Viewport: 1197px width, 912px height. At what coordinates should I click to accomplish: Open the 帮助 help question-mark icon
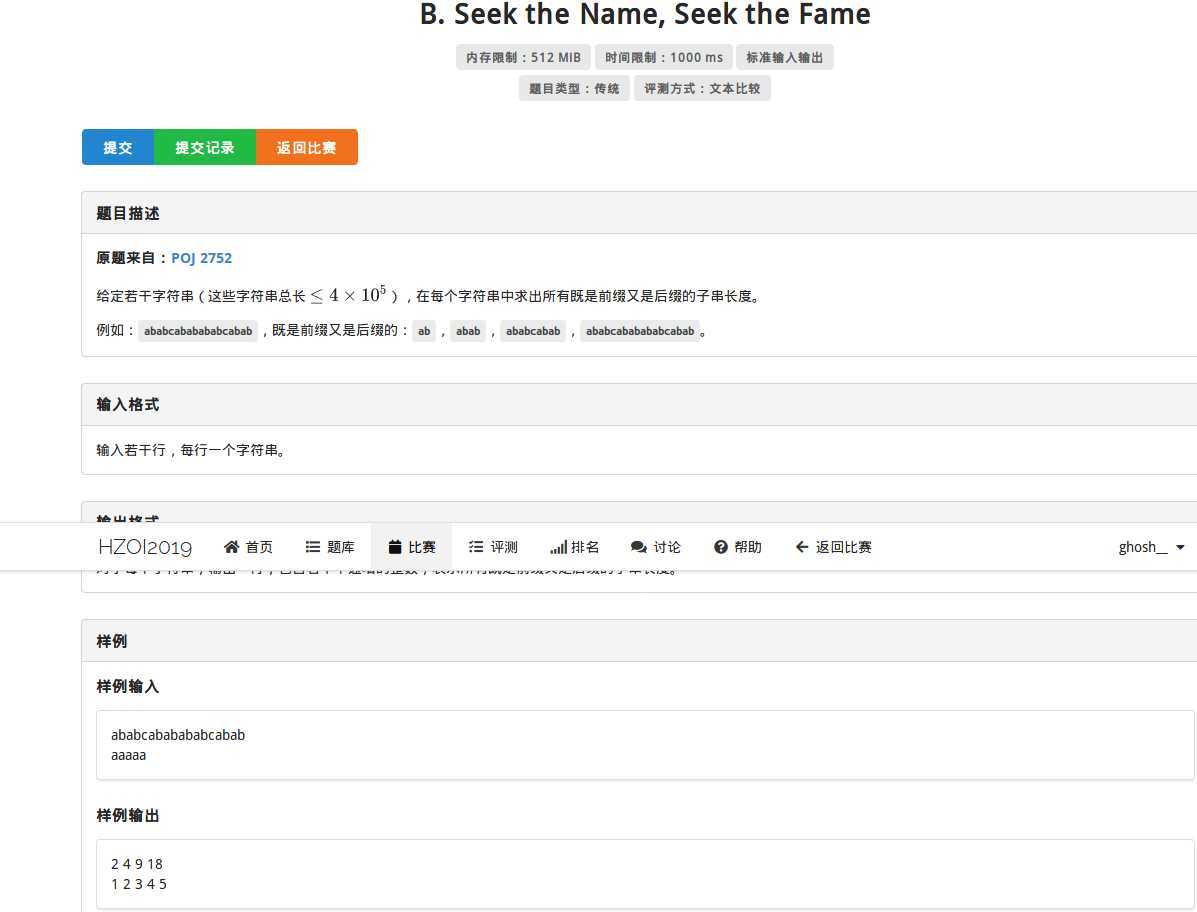click(720, 547)
